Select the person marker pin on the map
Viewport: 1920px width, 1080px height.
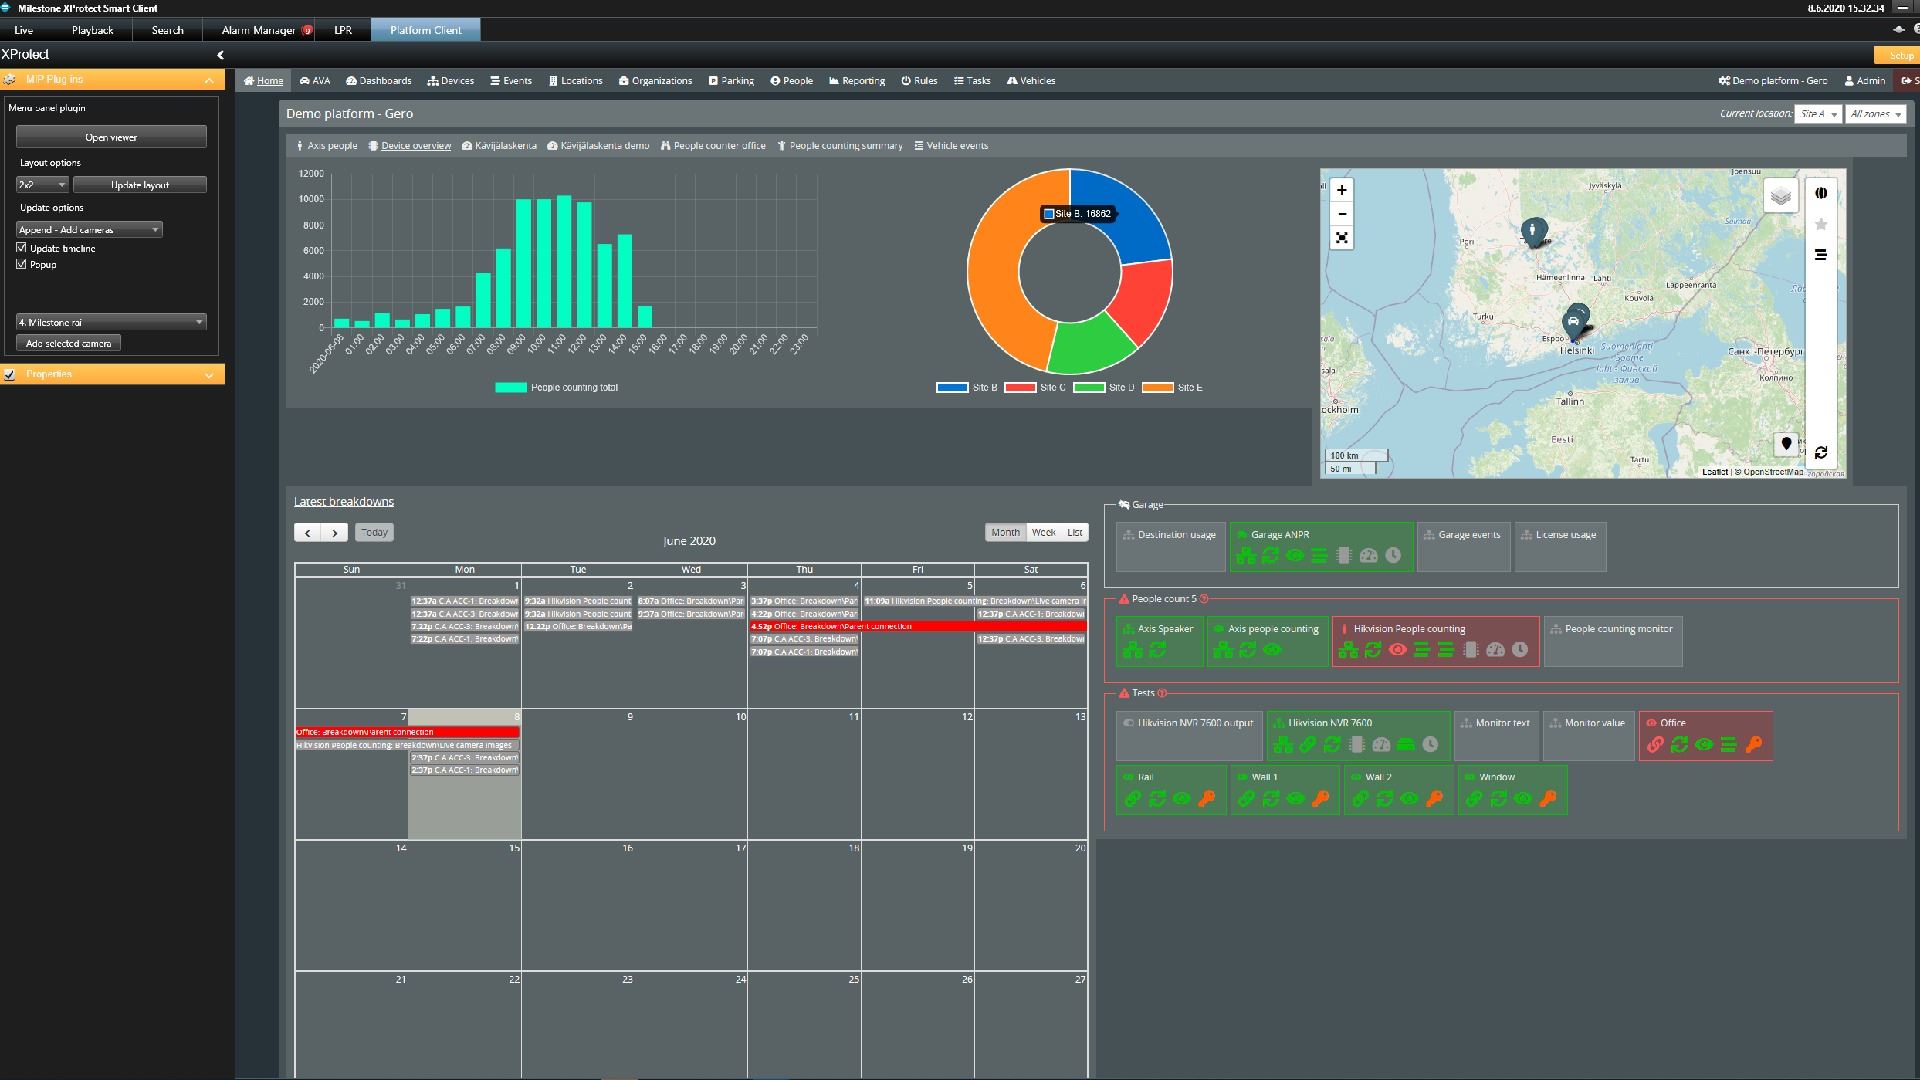[1532, 232]
